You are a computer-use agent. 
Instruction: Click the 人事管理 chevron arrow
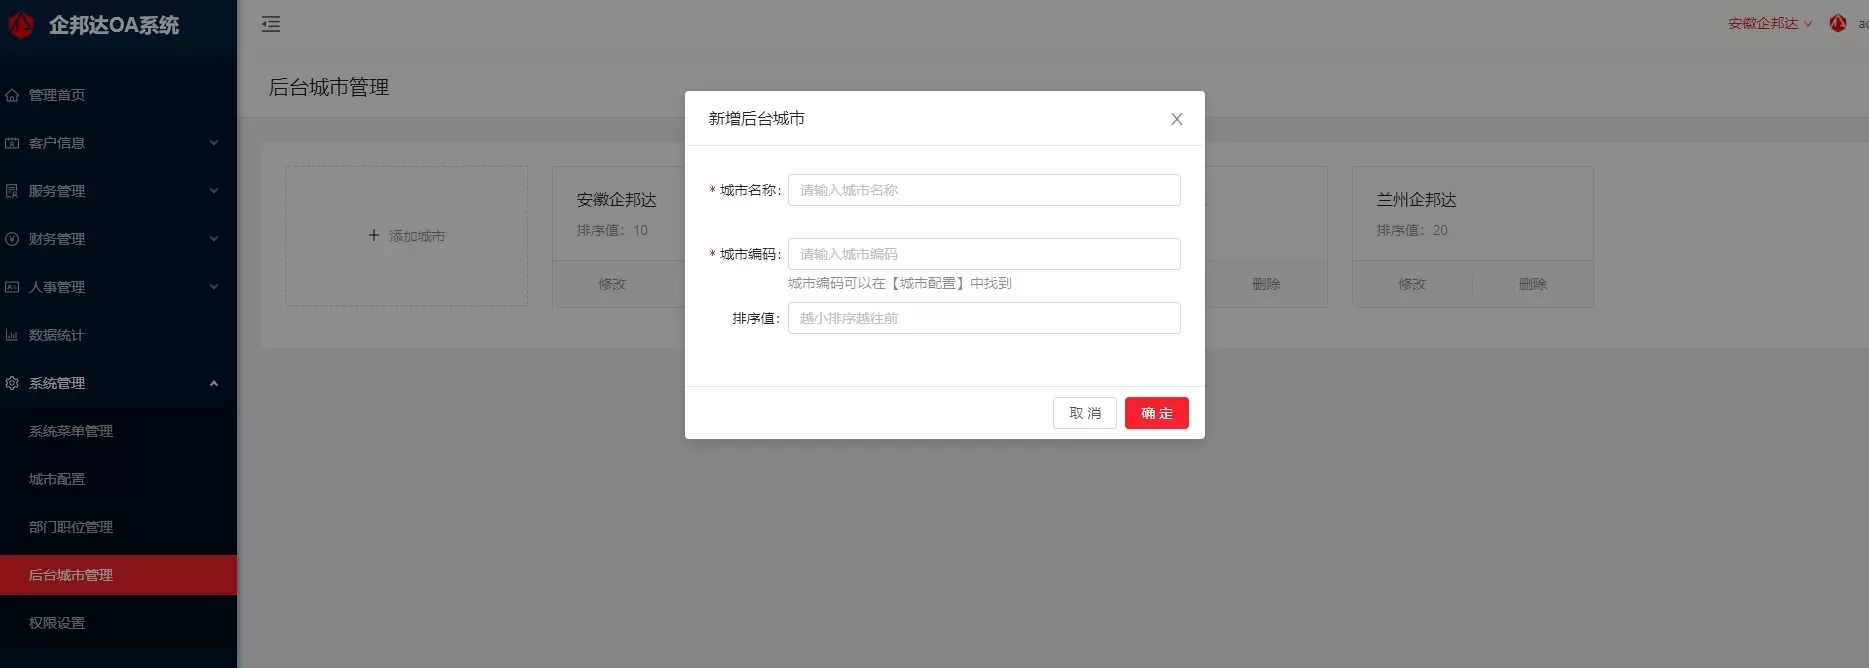click(x=214, y=287)
